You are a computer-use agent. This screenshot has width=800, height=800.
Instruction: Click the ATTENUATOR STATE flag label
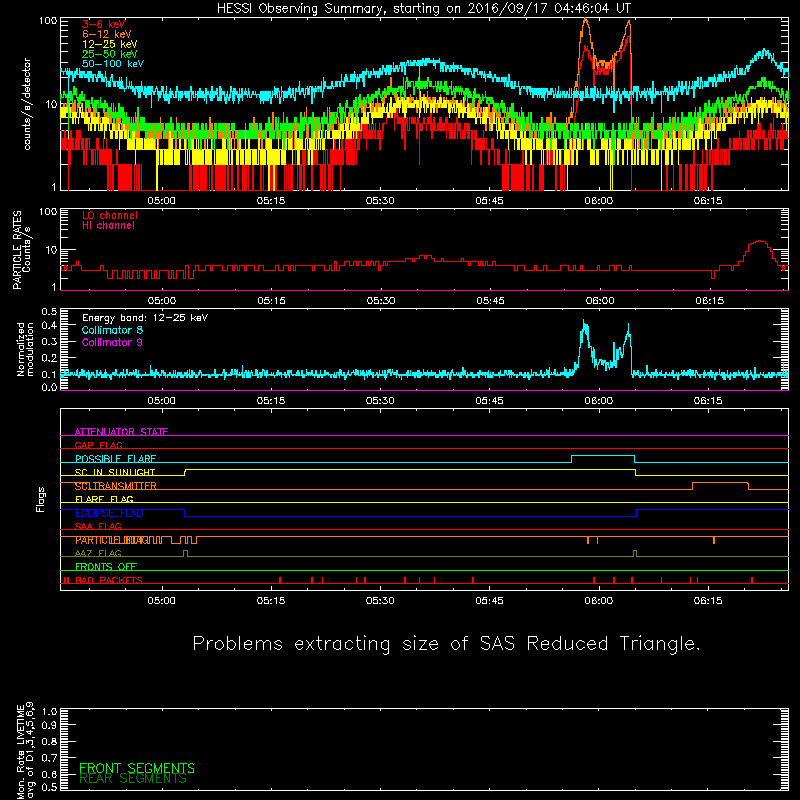tap(121, 432)
